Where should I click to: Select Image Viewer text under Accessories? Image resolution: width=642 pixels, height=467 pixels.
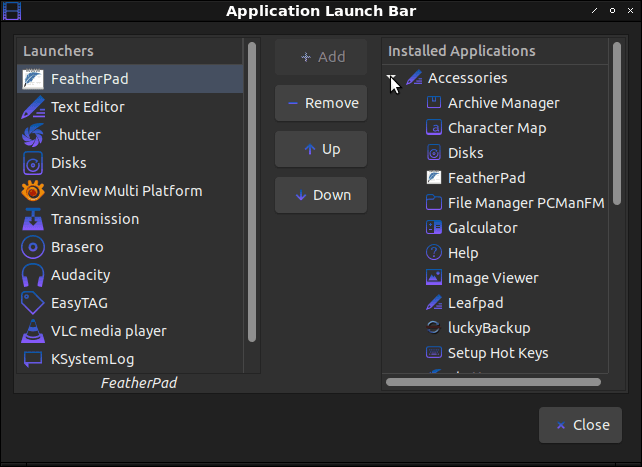coord(493,278)
